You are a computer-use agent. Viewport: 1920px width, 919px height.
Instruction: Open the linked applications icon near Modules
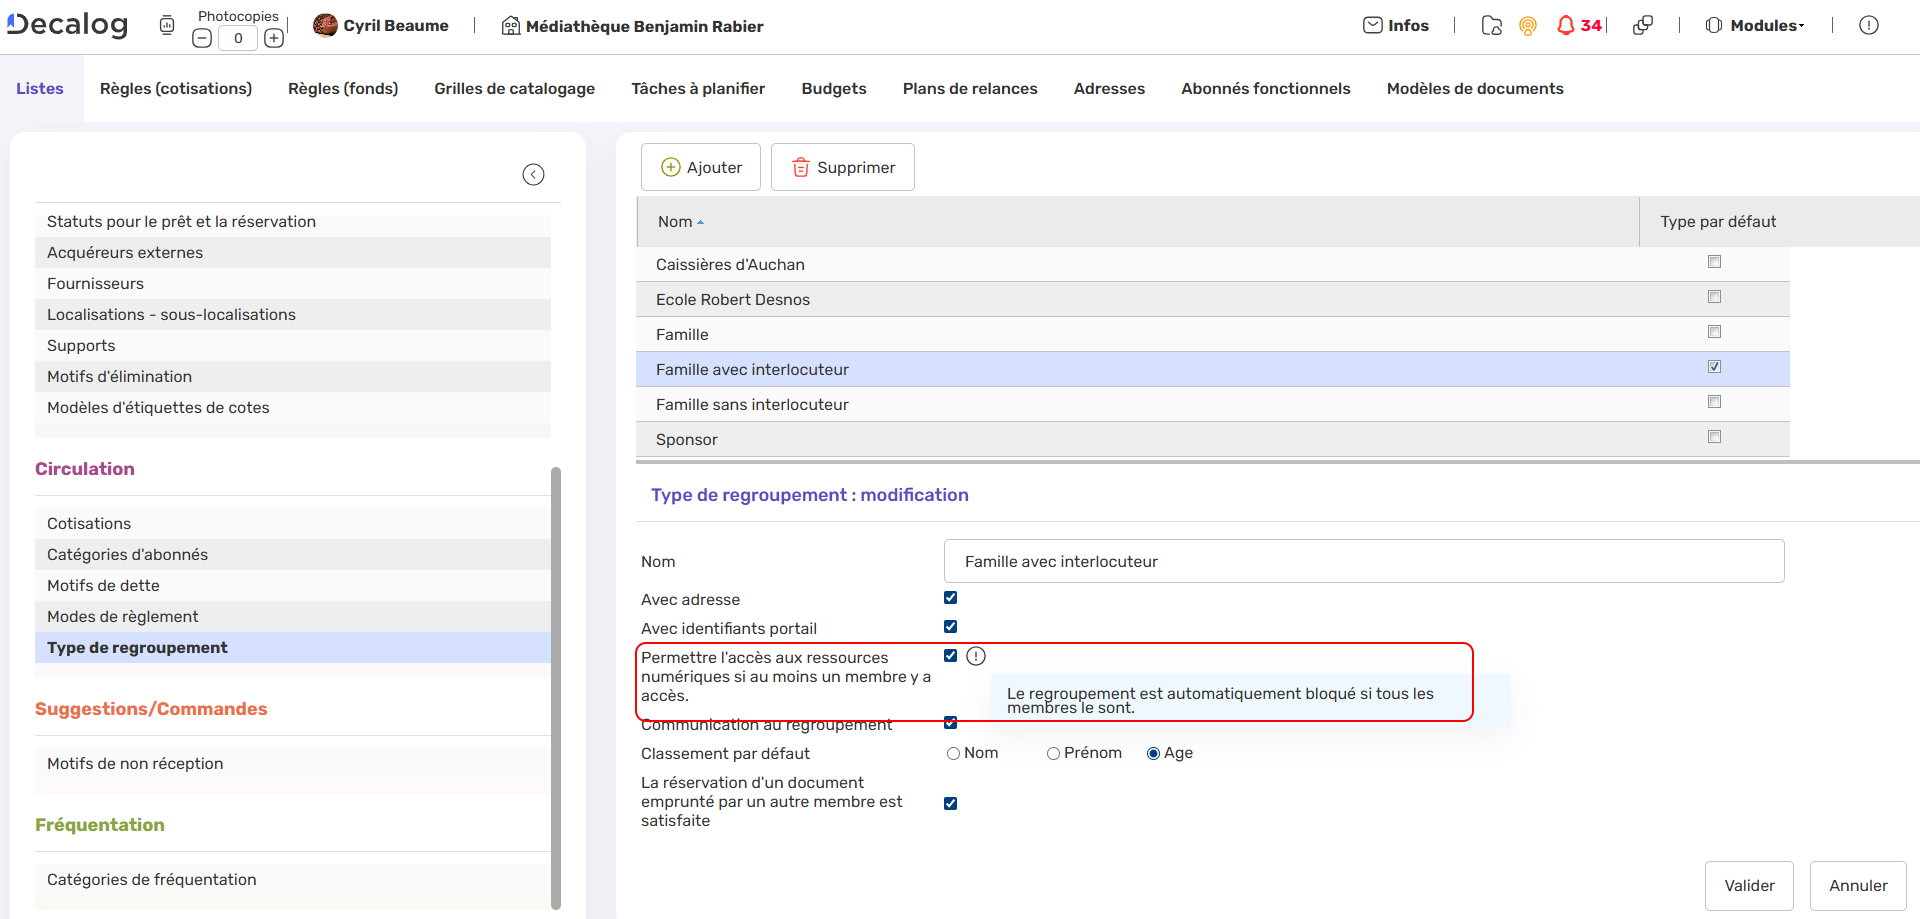click(1643, 25)
